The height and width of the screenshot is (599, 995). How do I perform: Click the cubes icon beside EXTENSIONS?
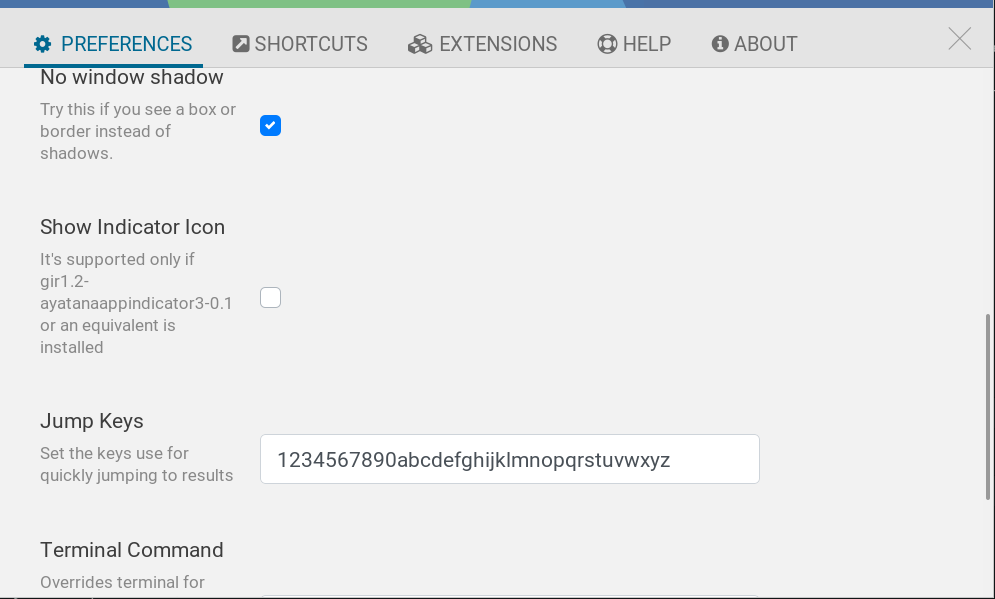(418, 44)
